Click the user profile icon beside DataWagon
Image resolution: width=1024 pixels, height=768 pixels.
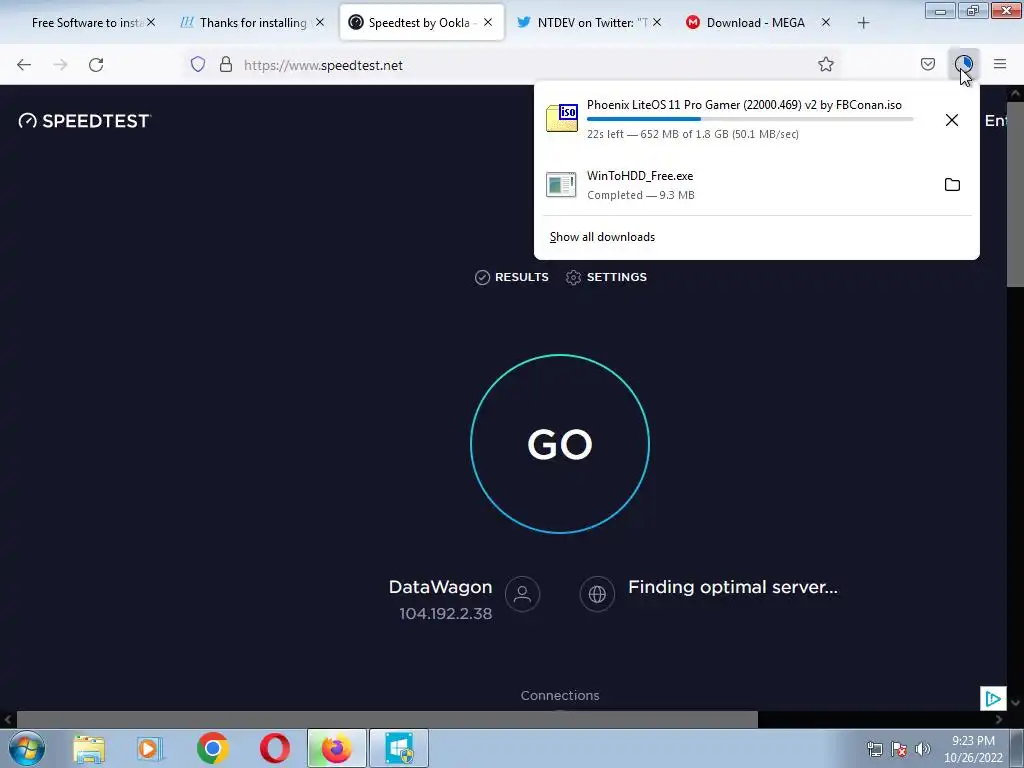click(x=522, y=594)
